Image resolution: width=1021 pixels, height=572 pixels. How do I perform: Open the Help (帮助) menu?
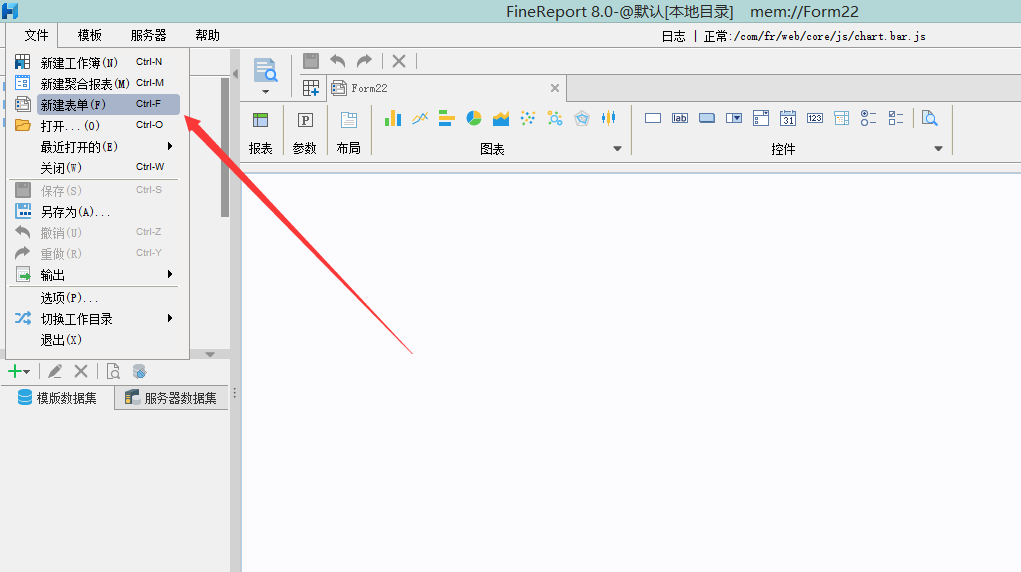207,35
